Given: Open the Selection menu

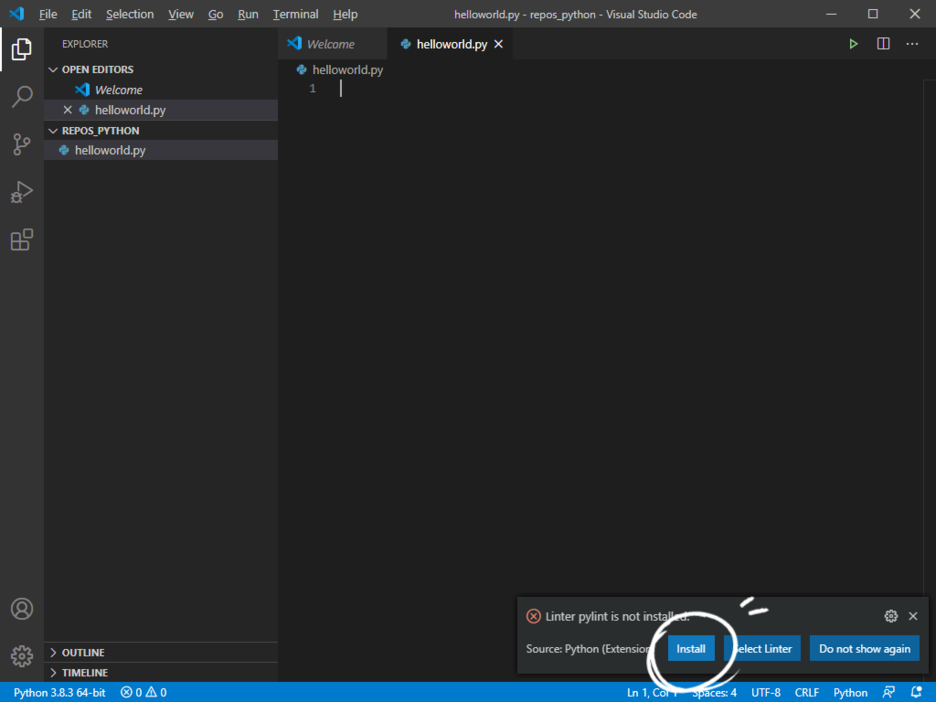Looking at the screenshot, I should pyautogui.click(x=130, y=14).
